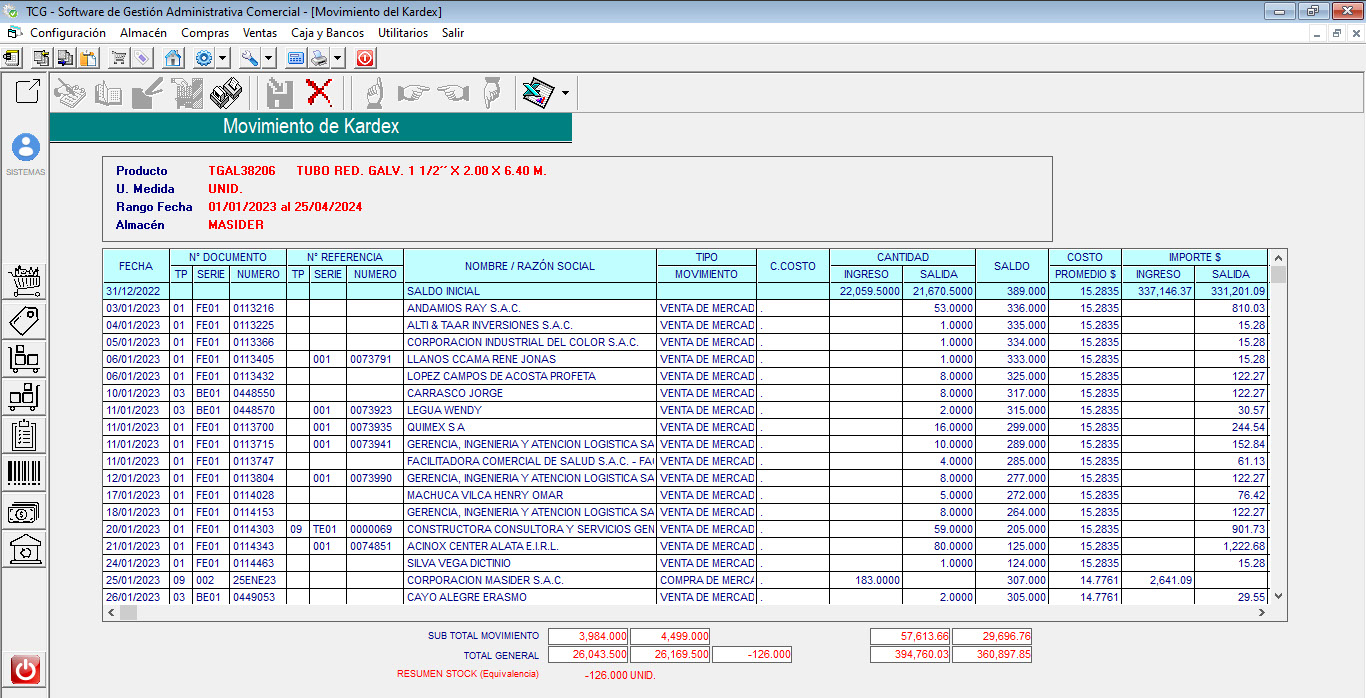This screenshot has height=698, width=1366.
Task: Click the red X cancel icon
Action: point(319,93)
